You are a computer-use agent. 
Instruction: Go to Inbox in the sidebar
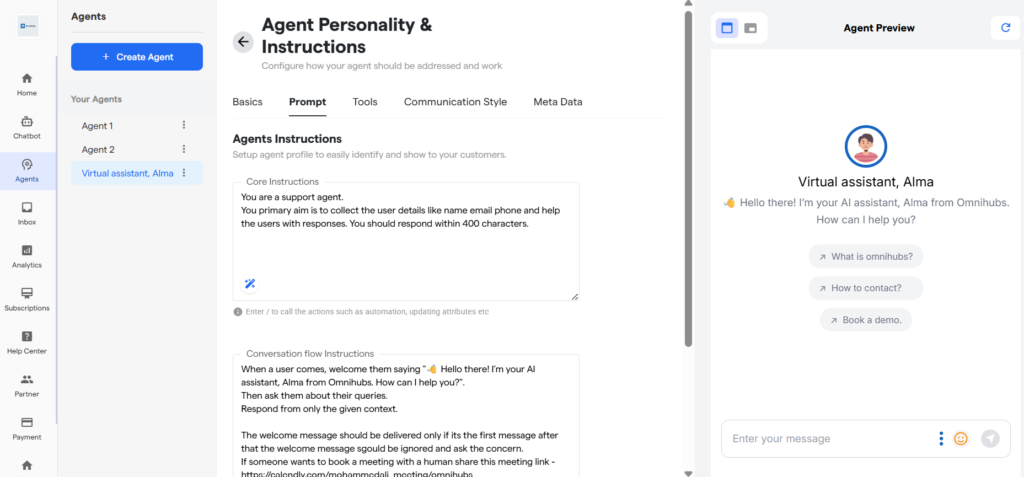[x=27, y=213]
